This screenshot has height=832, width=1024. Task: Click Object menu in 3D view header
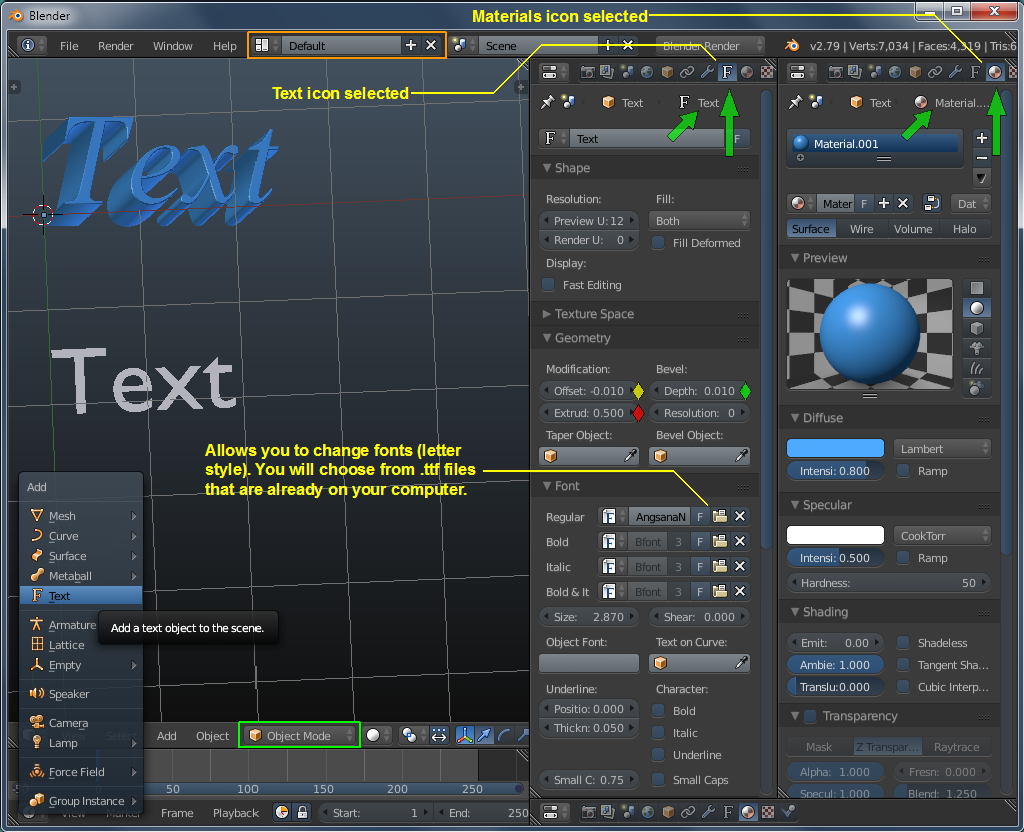click(212, 736)
